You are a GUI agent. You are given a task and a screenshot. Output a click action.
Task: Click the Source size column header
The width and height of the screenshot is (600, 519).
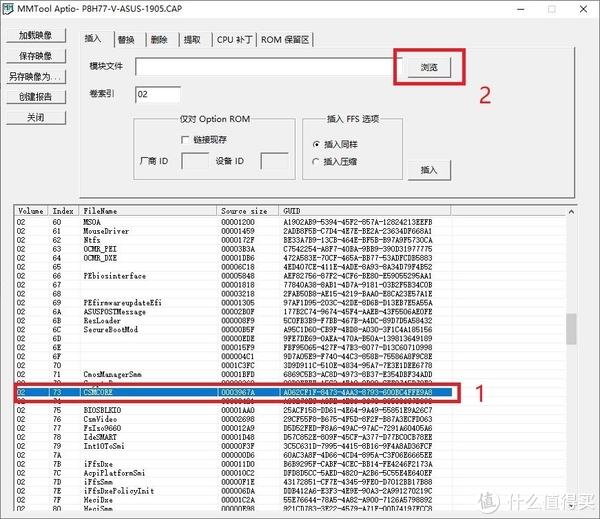[x=248, y=211]
